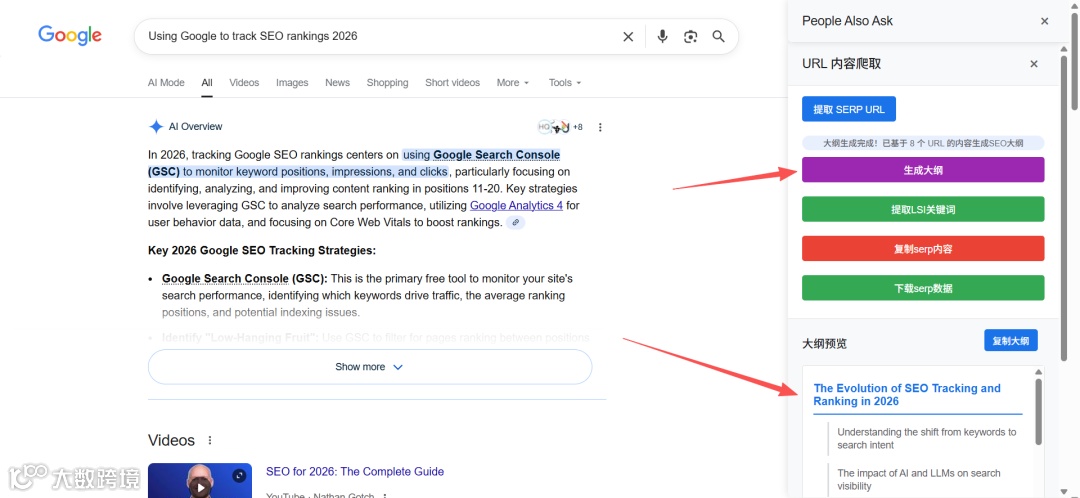Viewport: 1080px width, 498px height.
Task: Click the 提取 SERP URL button
Action: pos(849,109)
